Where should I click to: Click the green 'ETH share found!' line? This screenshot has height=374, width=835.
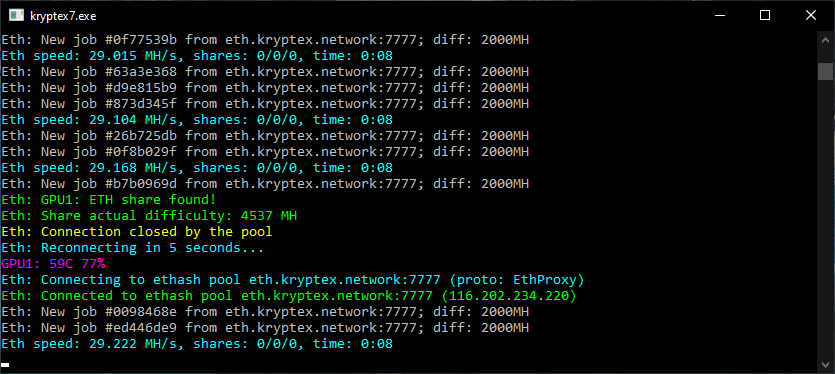pos(109,200)
